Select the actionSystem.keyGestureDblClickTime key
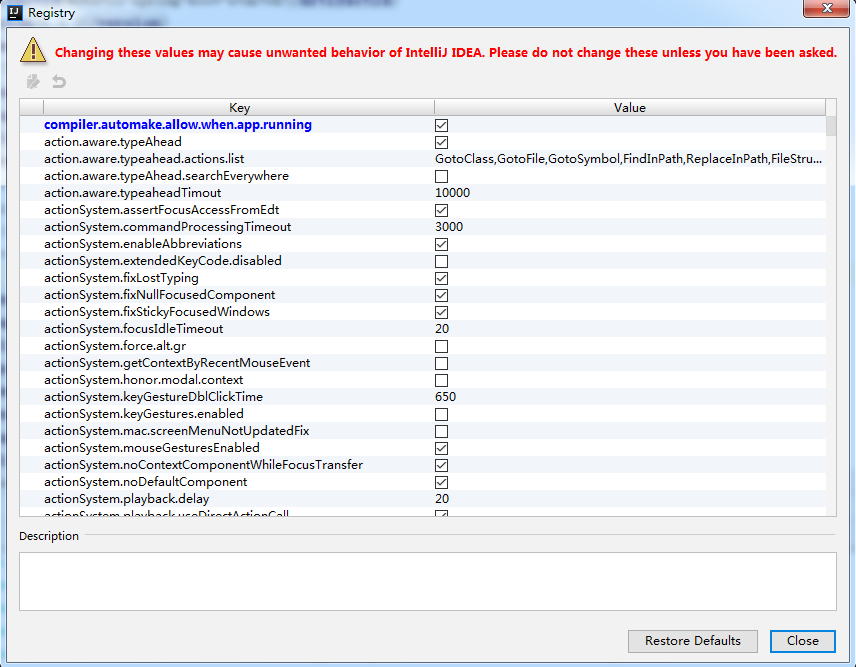 (153, 397)
